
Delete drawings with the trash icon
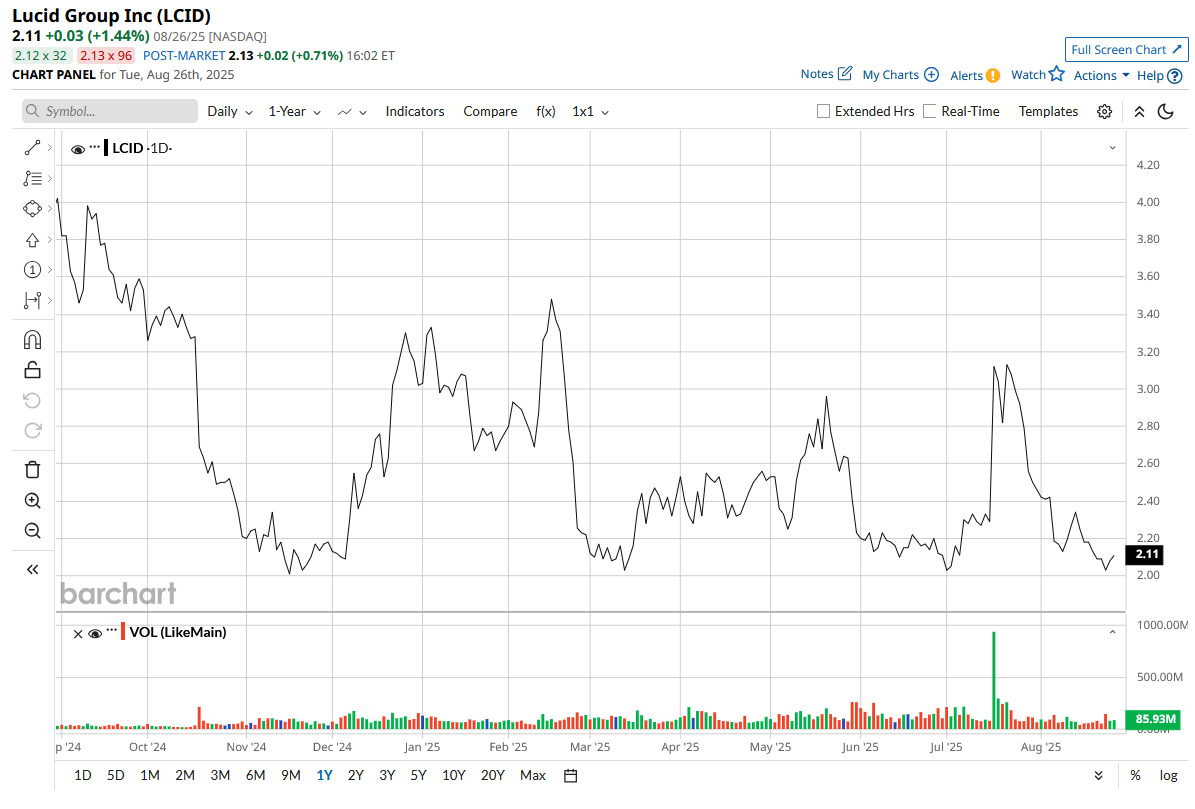click(x=32, y=470)
